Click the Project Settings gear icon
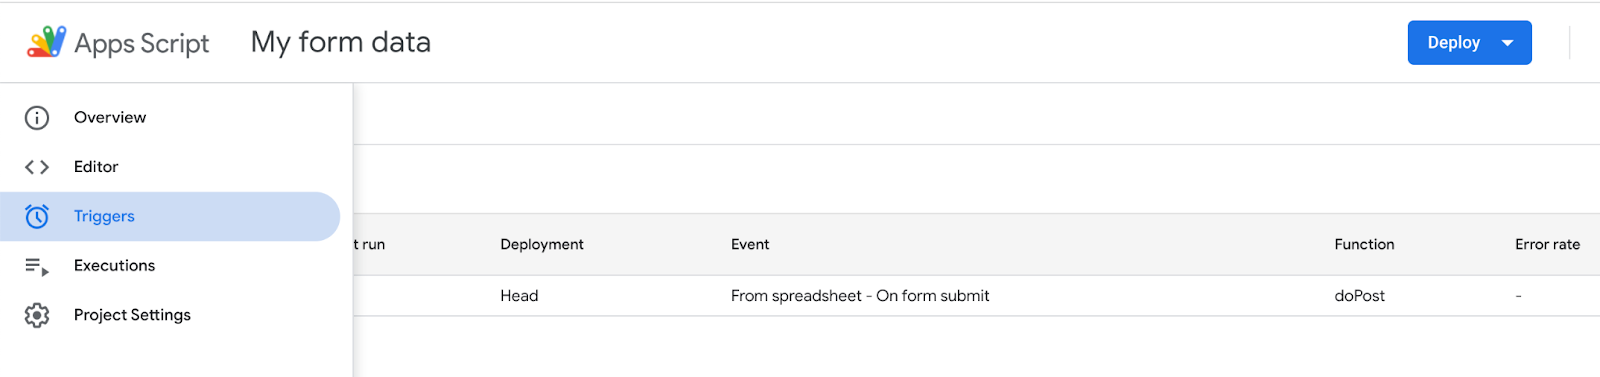Viewport: 1600px width, 377px height. pos(37,315)
